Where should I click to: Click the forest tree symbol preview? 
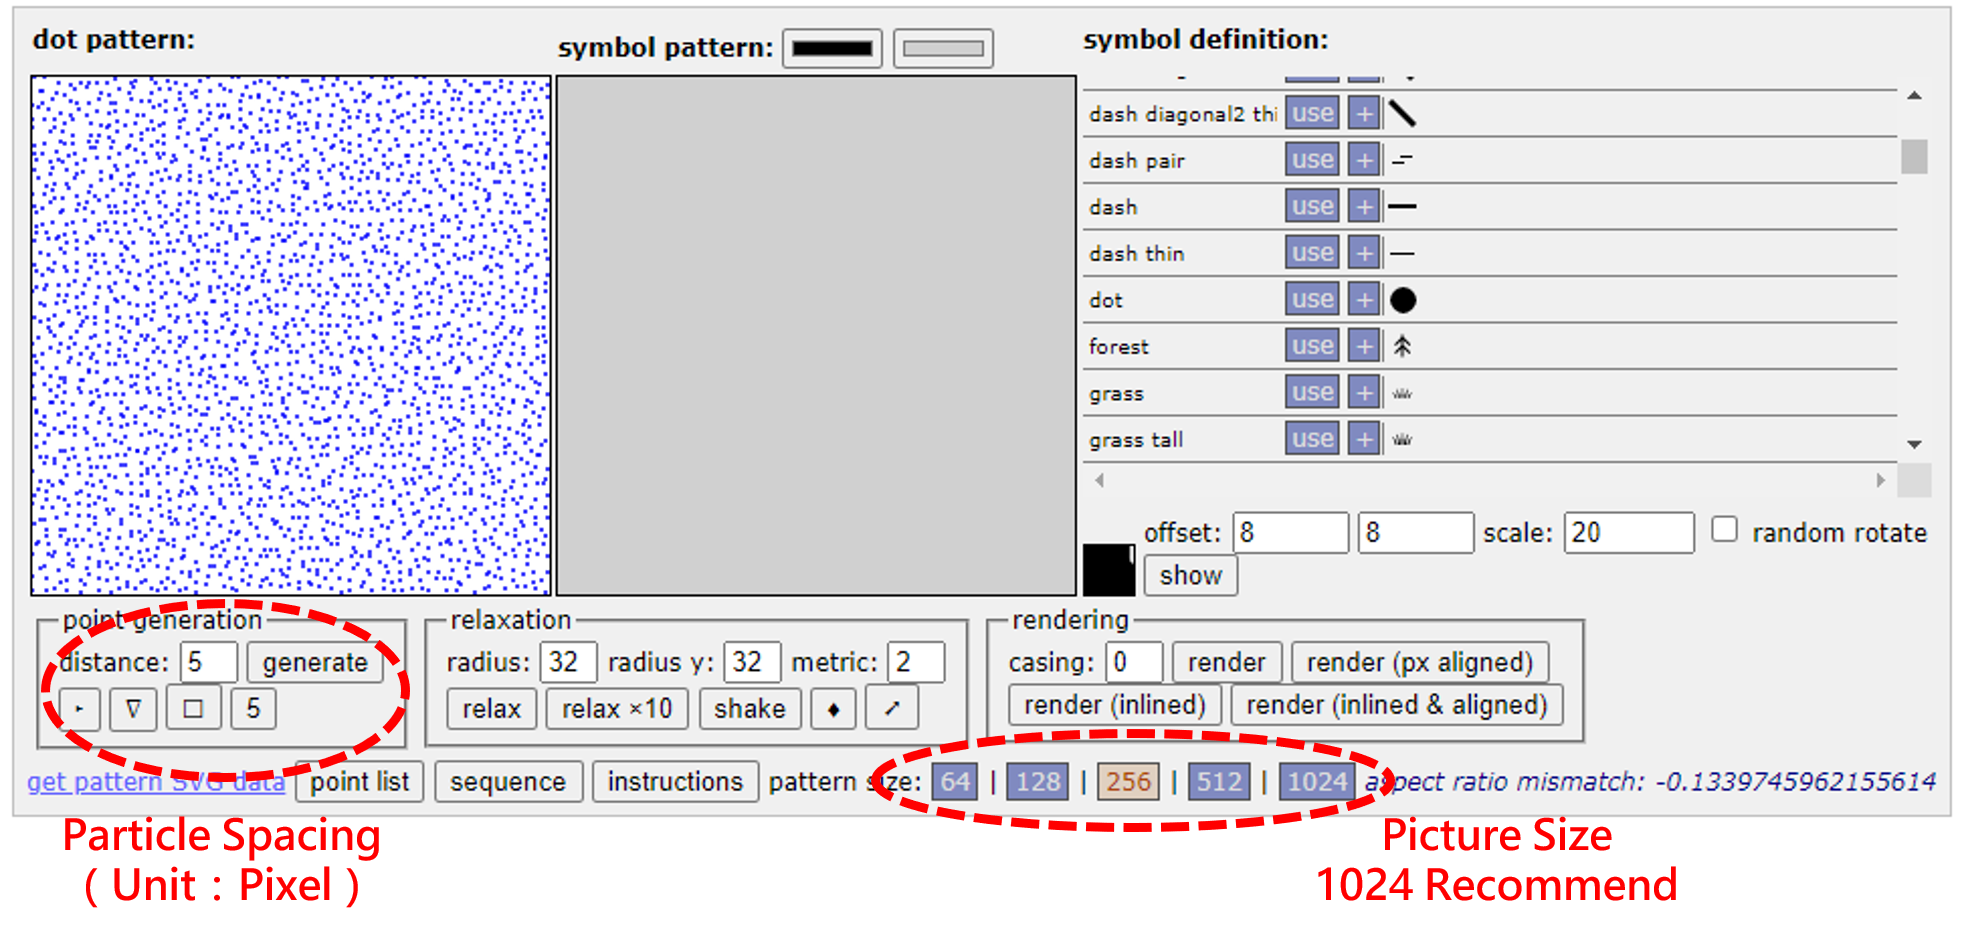click(x=1402, y=346)
